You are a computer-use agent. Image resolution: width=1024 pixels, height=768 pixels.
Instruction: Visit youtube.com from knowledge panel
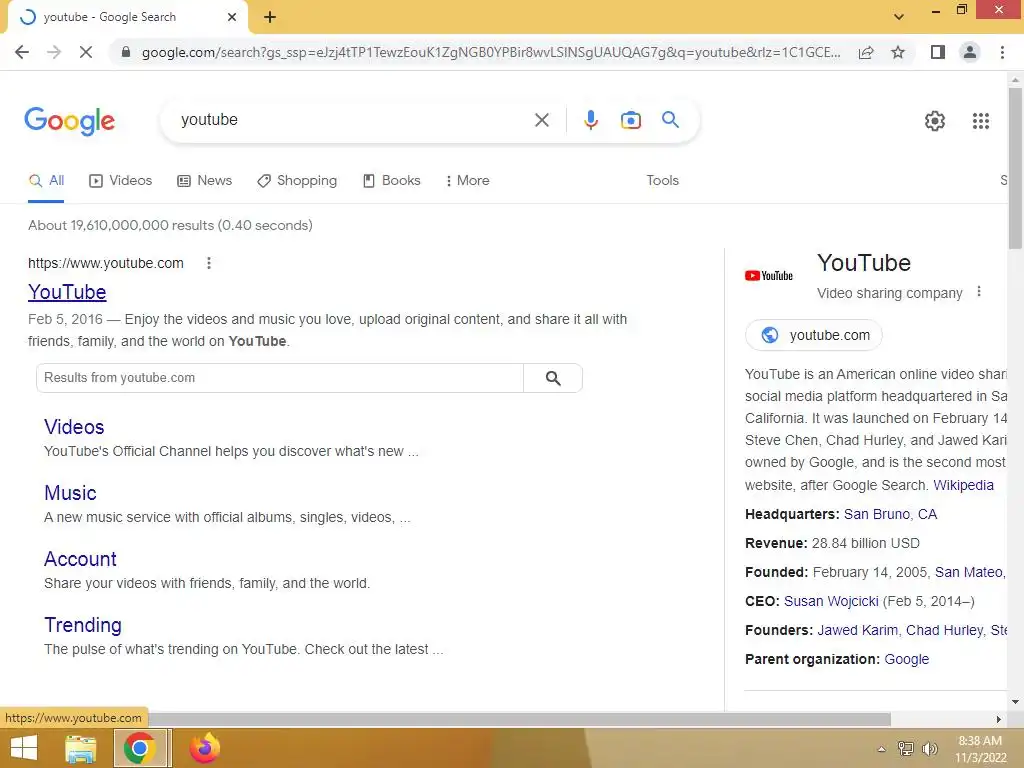click(814, 335)
